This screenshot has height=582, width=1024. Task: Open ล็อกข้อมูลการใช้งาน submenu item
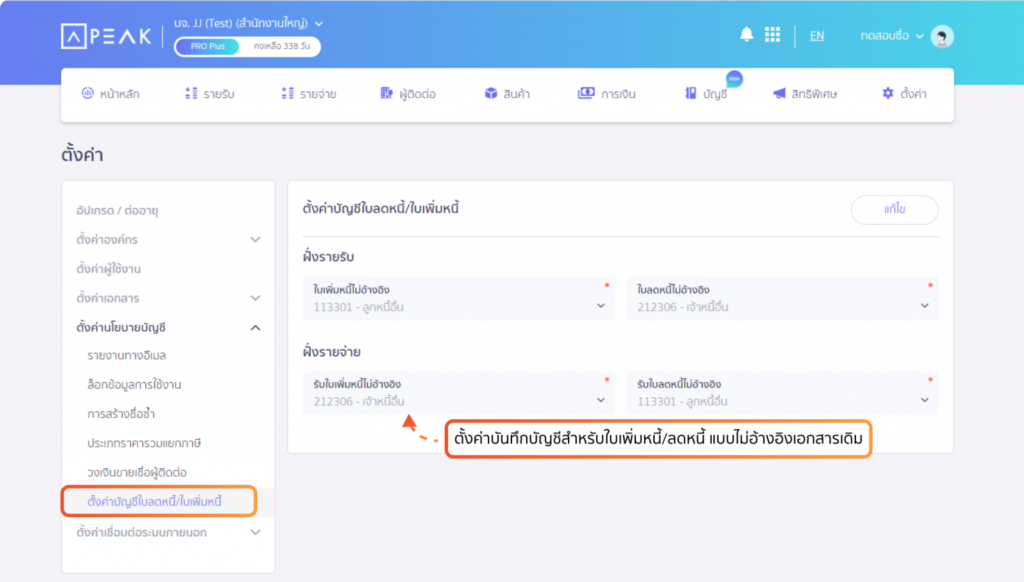134,384
